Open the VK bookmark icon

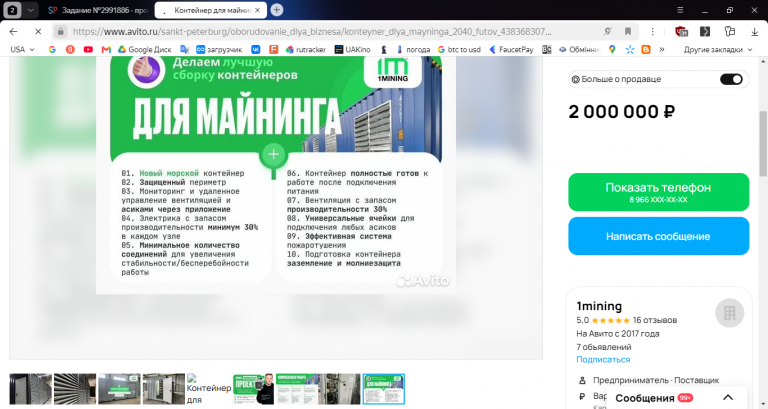coord(256,49)
